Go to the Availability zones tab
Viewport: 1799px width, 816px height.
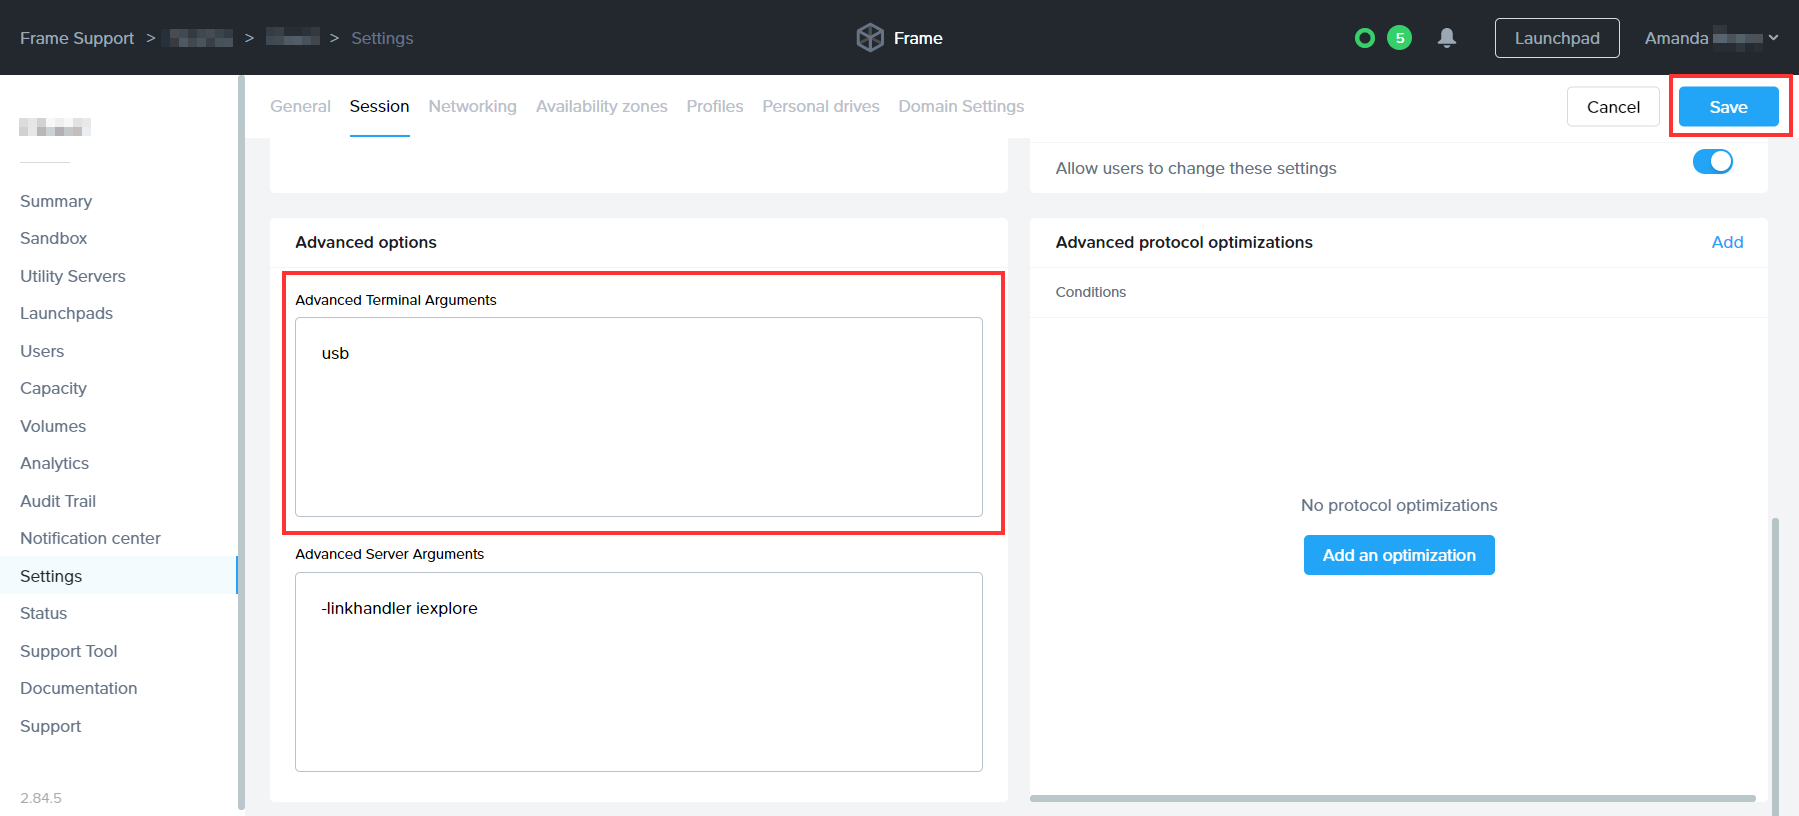click(601, 106)
